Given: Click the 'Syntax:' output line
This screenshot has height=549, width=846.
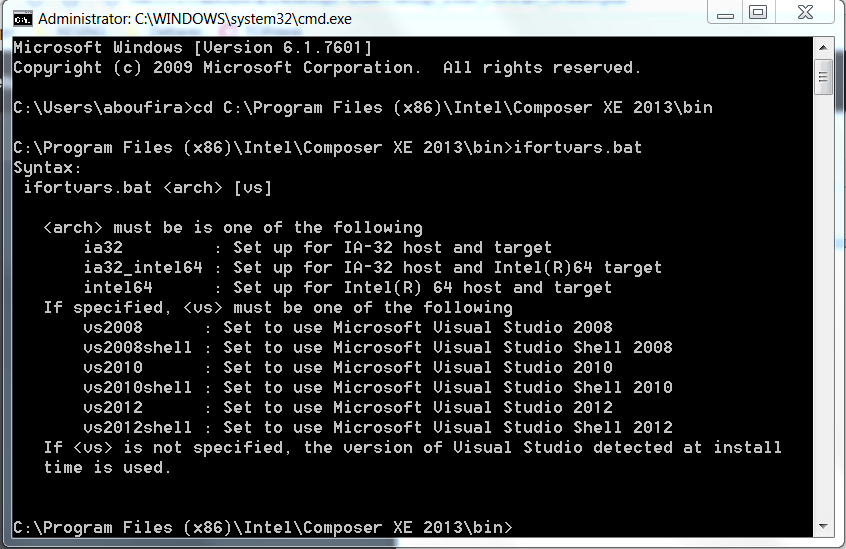Looking at the screenshot, I should (x=48, y=167).
